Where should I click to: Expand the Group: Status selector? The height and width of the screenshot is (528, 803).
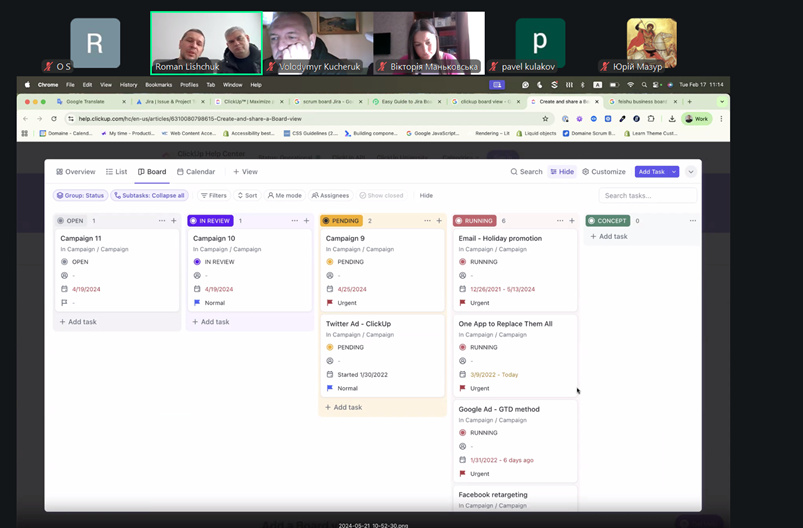[80, 196]
